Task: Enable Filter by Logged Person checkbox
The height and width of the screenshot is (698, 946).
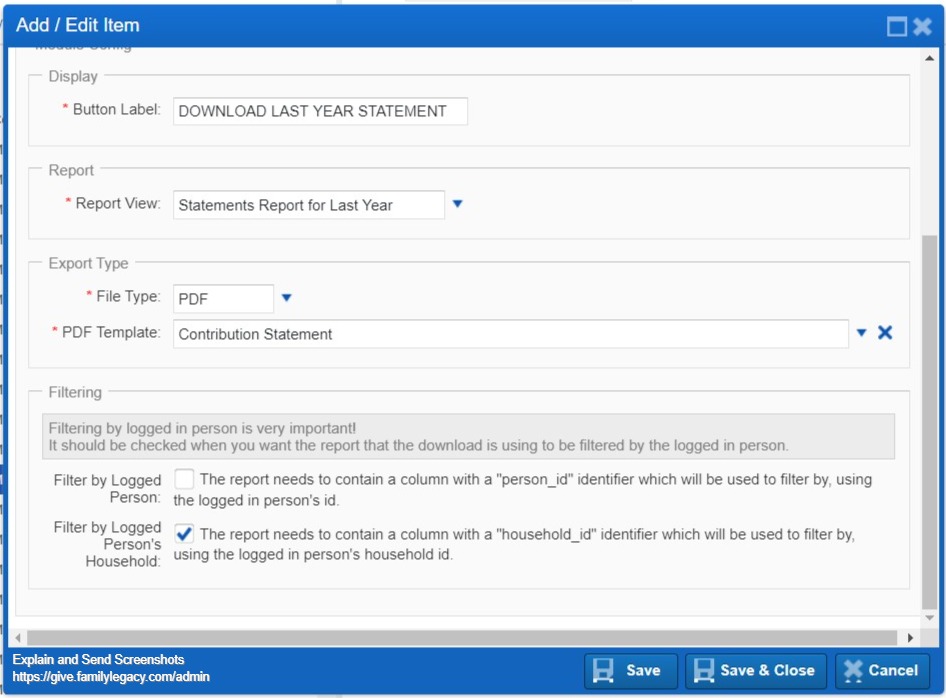Action: pyautogui.click(x=184, y=479)
